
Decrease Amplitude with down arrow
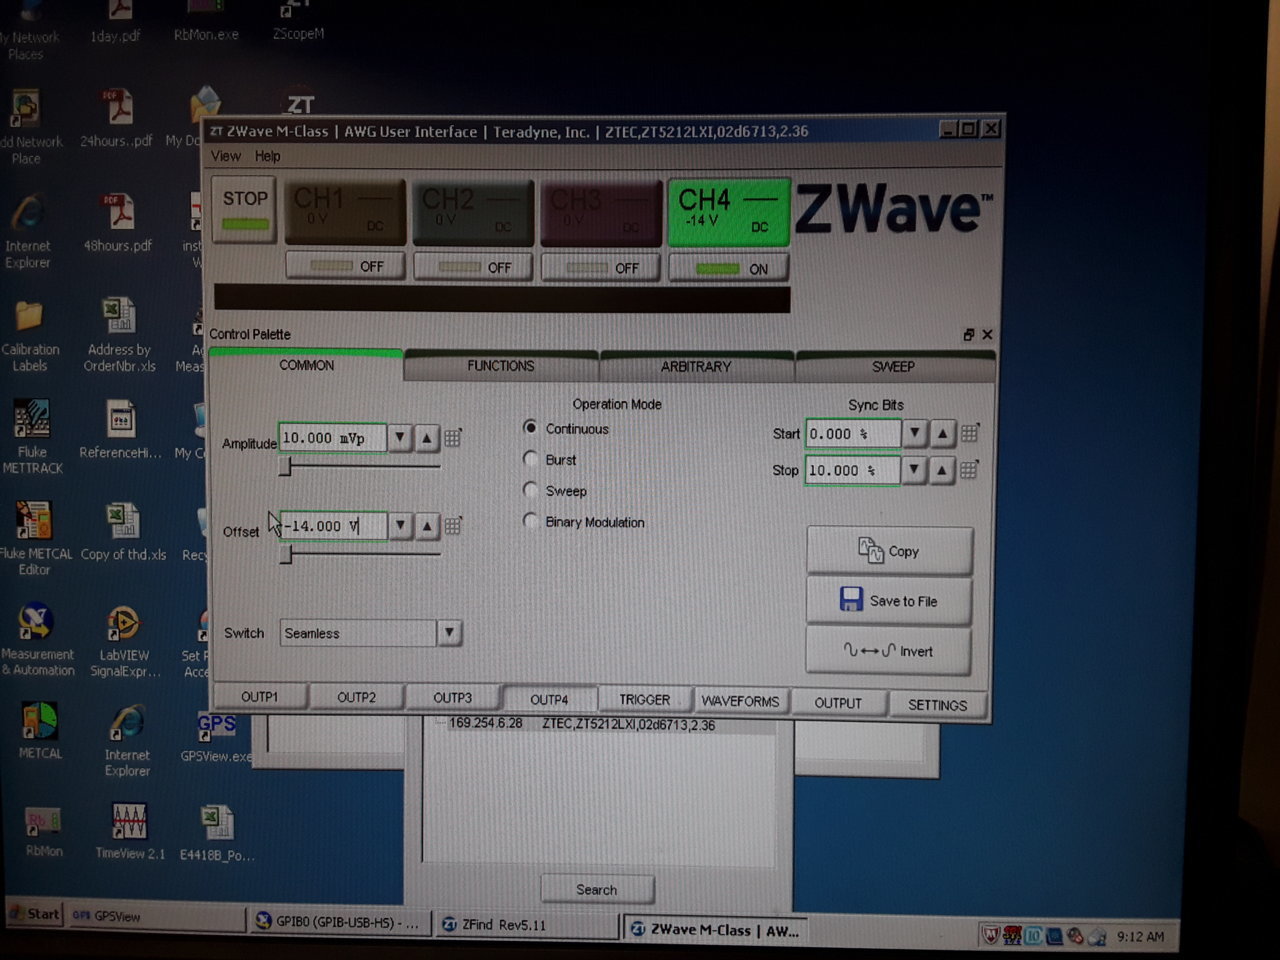pyautogui.click(x=399, y=437)
